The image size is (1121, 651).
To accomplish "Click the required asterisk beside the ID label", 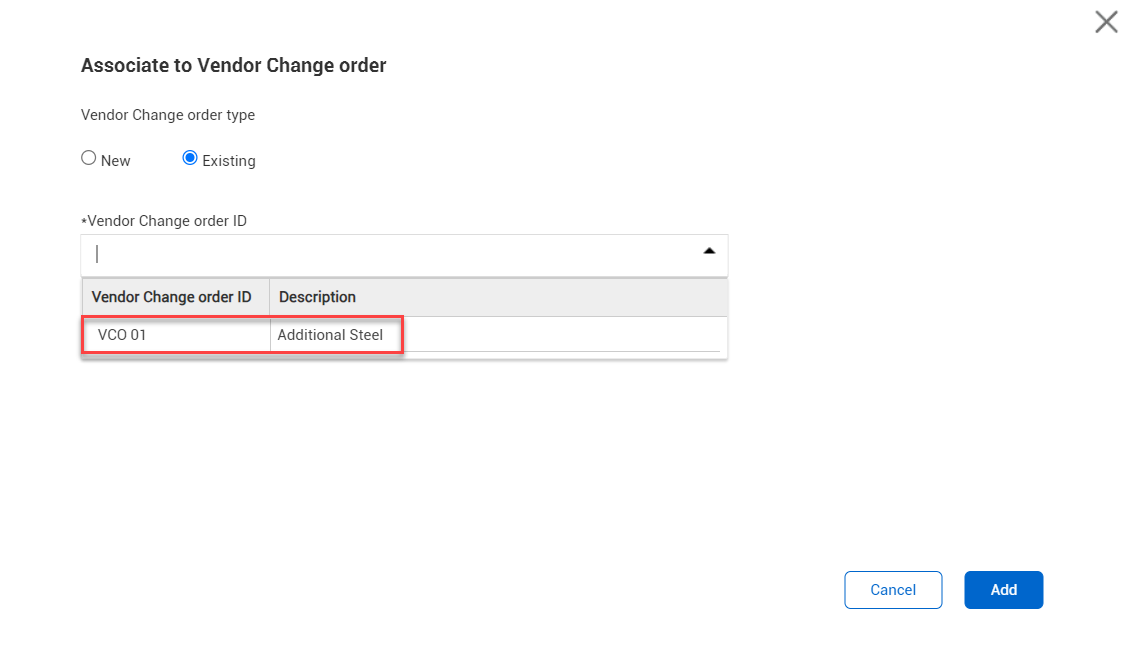I will click(x=84, y=221).
